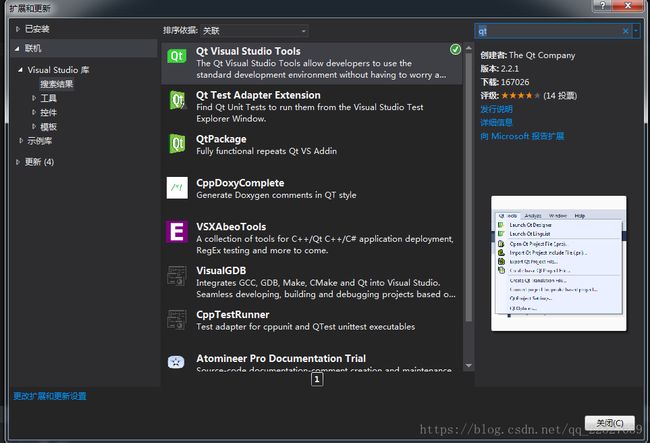Viewport: 650px width, 443px height.
Task: Select 搜索结果 in the tree
Action: point(57,84)
